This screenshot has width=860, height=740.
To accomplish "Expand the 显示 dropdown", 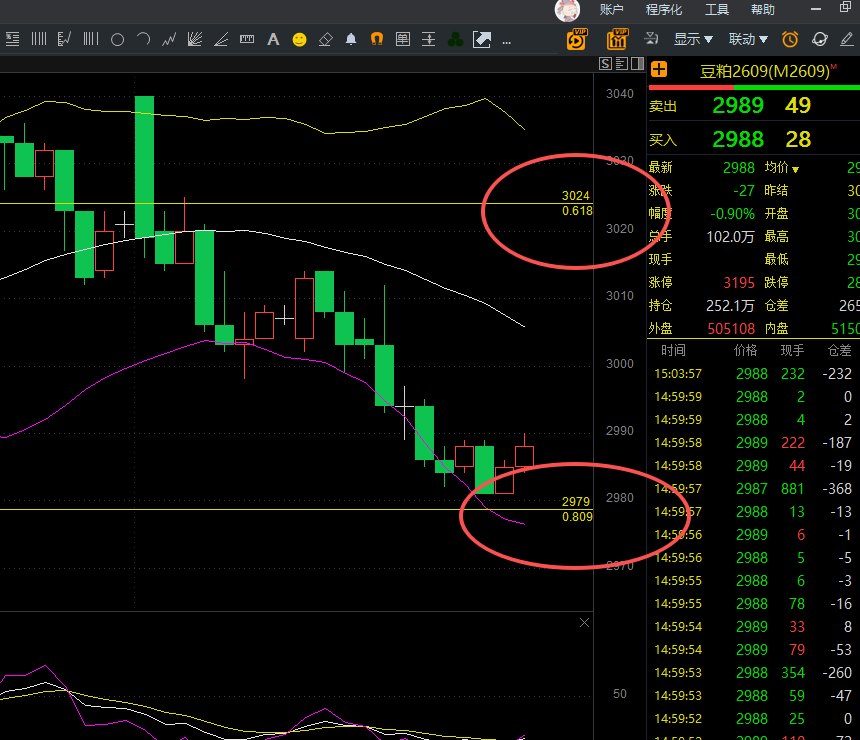I will [x=693, y=39].
